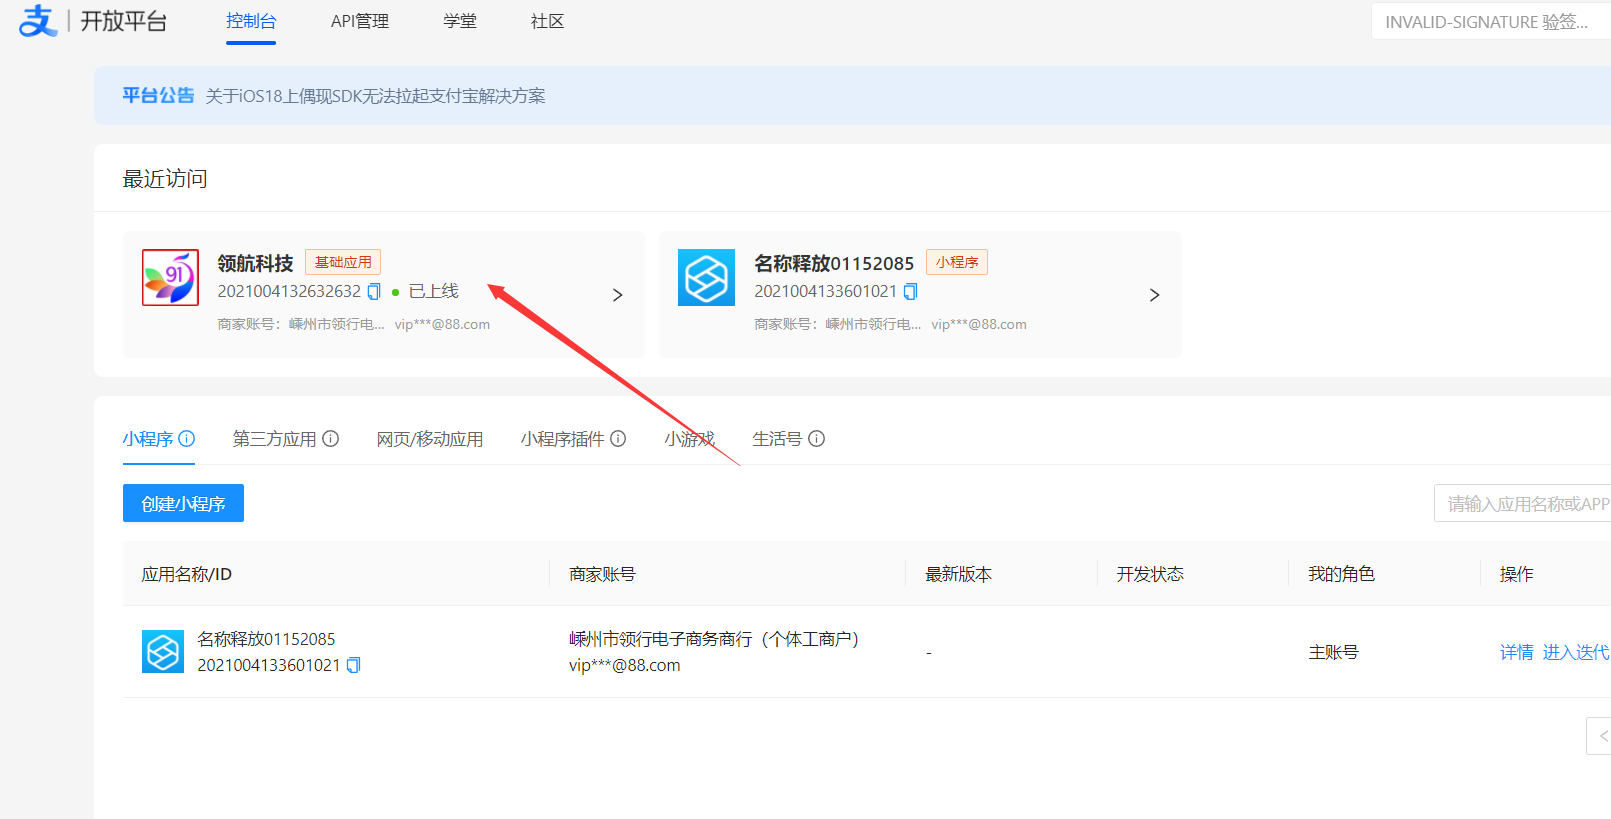Image resolution: width=1611 pixels, height=819 pixels.
Task: Click the 操作 column header
Action: click(1516, 574)
